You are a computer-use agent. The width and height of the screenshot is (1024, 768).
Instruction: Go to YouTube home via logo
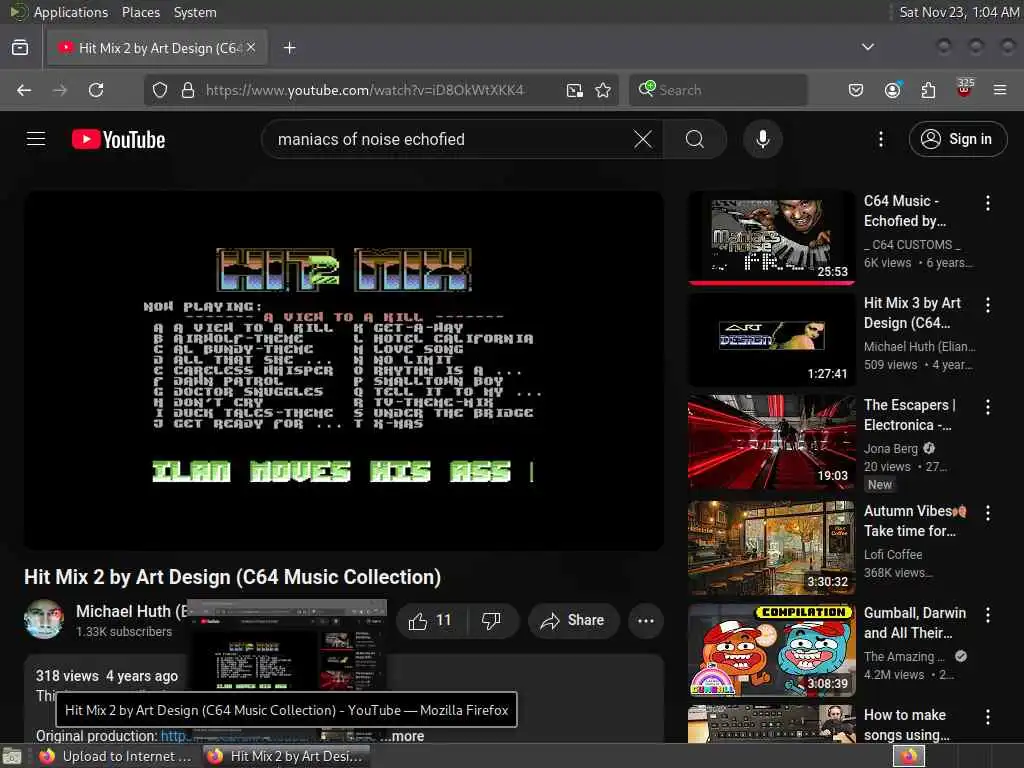pos(118,139)
